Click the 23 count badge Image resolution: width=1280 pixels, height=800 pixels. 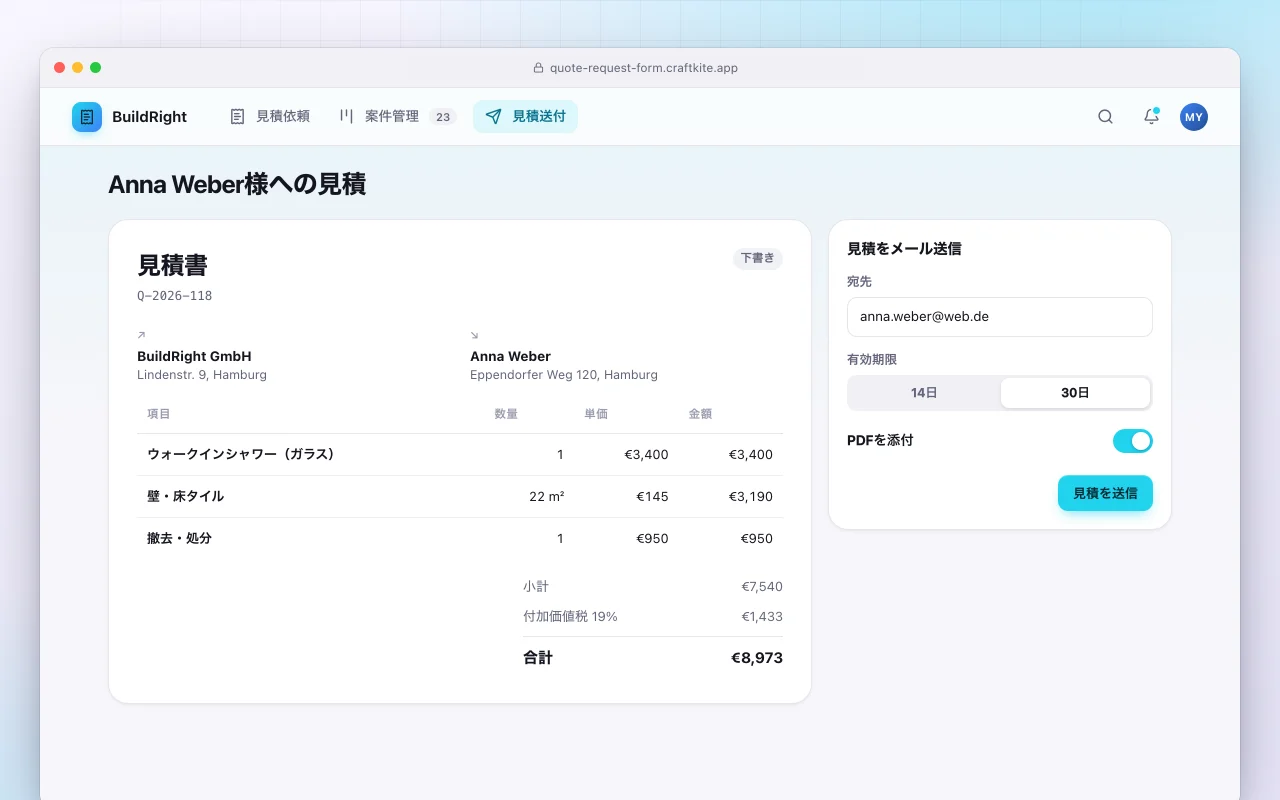tap(443, 117)
